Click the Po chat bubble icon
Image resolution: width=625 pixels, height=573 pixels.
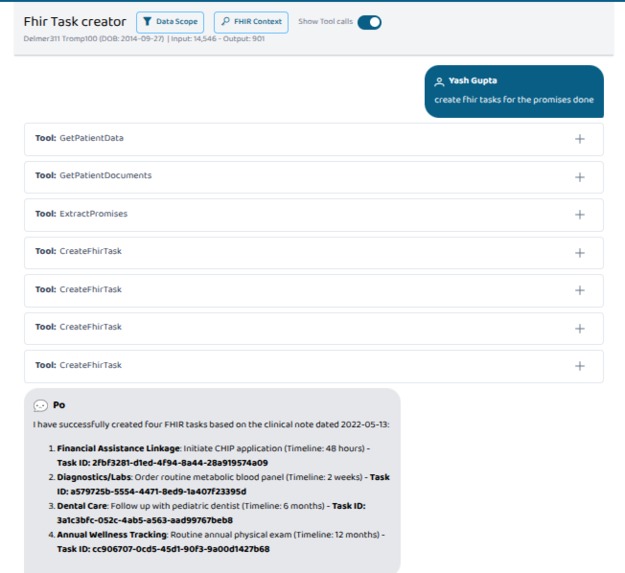point(40,406)
